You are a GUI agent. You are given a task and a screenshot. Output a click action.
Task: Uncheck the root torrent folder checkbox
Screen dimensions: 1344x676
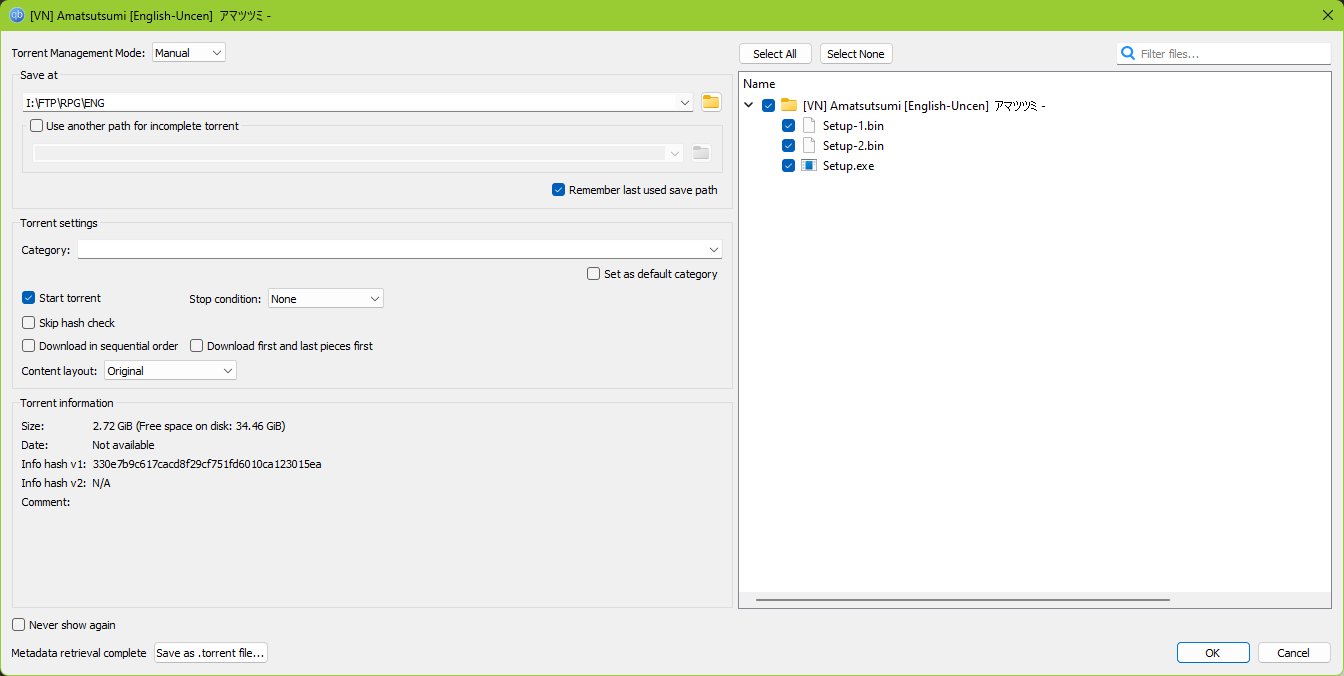click(769, 106)
